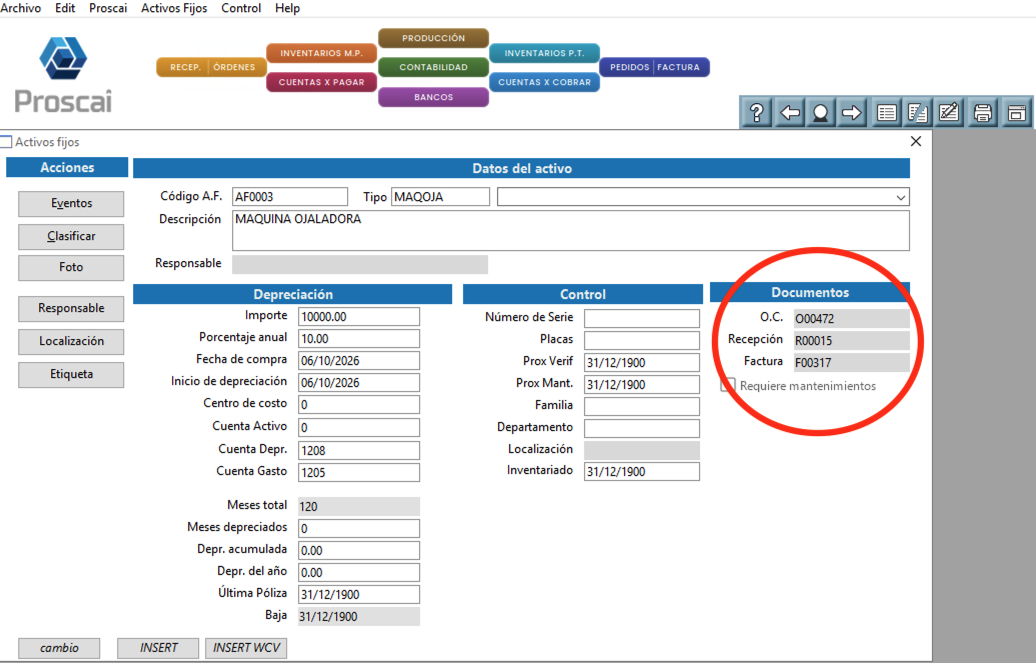This screenshot has height=663, width=1036.
Task: Click the INSERT WCV button
Action: pos(246,648)
